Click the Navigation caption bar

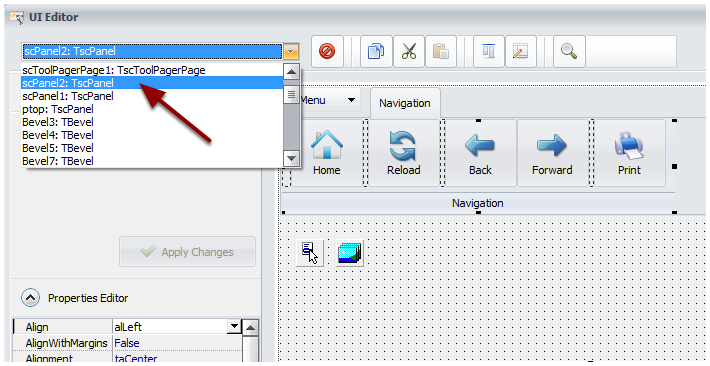coord(478,203)
